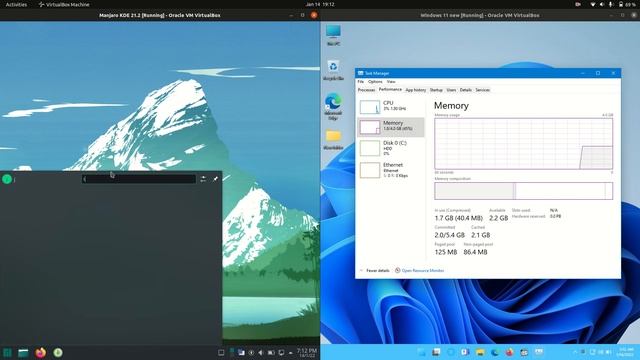The image size is (640, 360).
Task: Open This PC icon on Windows desktop
Action: 333,35
